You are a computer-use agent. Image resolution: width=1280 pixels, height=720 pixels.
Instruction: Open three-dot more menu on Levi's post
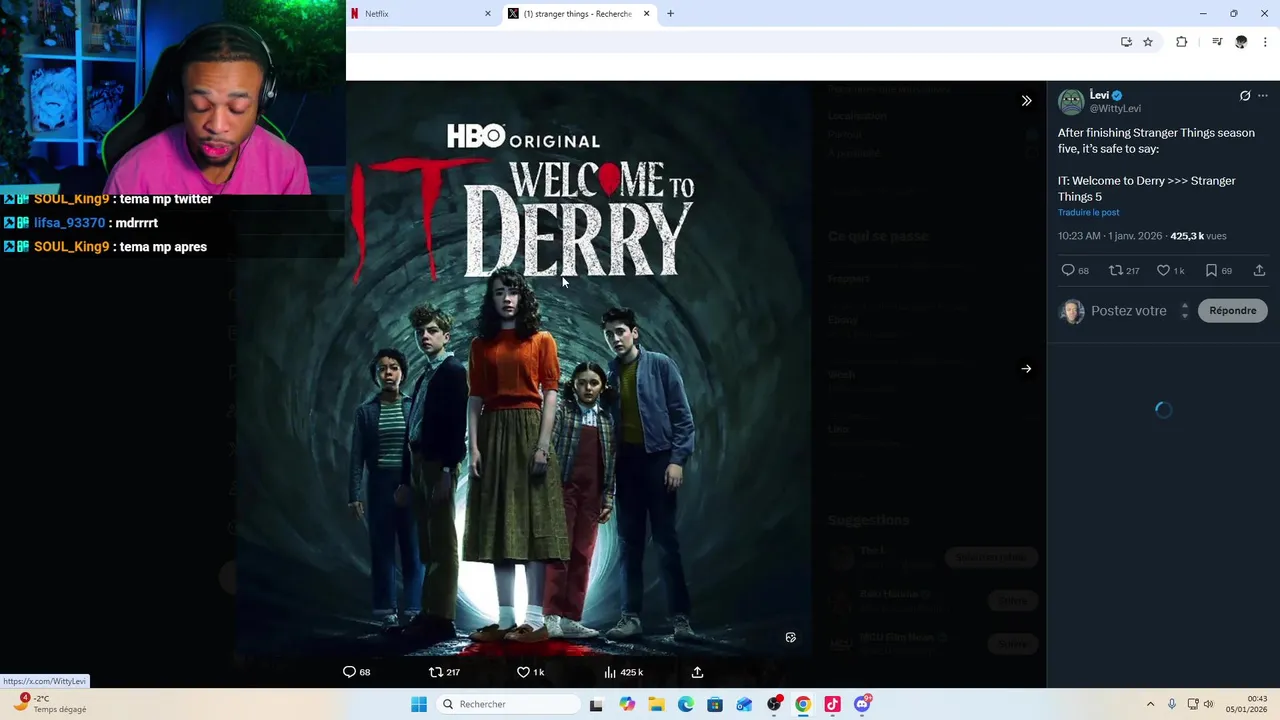[1263, 96]
